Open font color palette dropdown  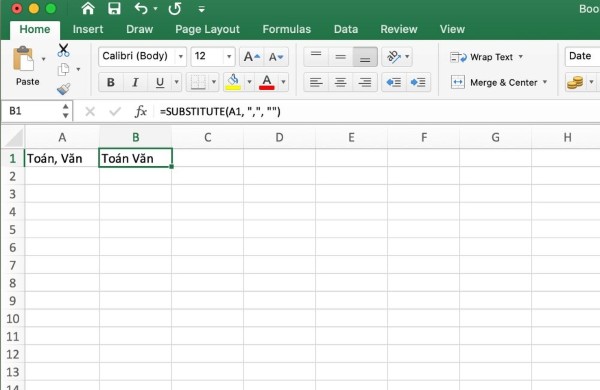click(x=283, y=82)
